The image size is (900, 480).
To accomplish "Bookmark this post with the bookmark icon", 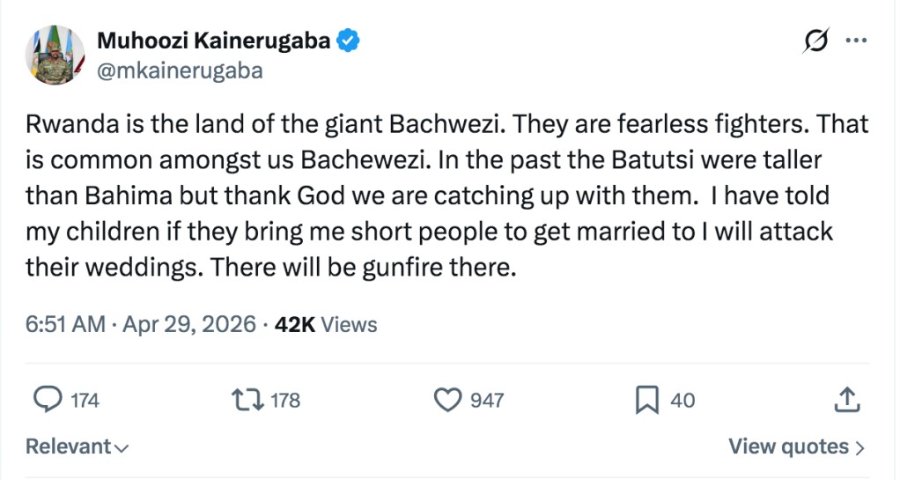I will [x=647, y=400].
